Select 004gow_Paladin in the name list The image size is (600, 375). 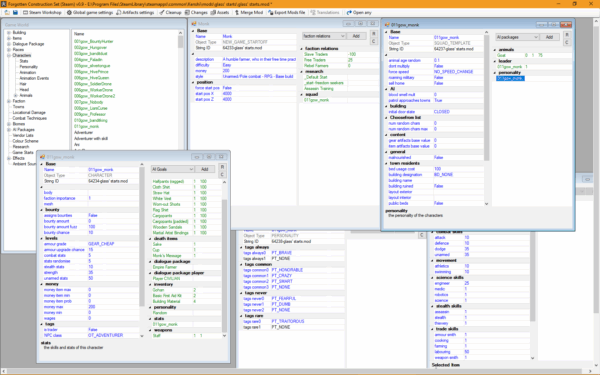click(88, 60)
